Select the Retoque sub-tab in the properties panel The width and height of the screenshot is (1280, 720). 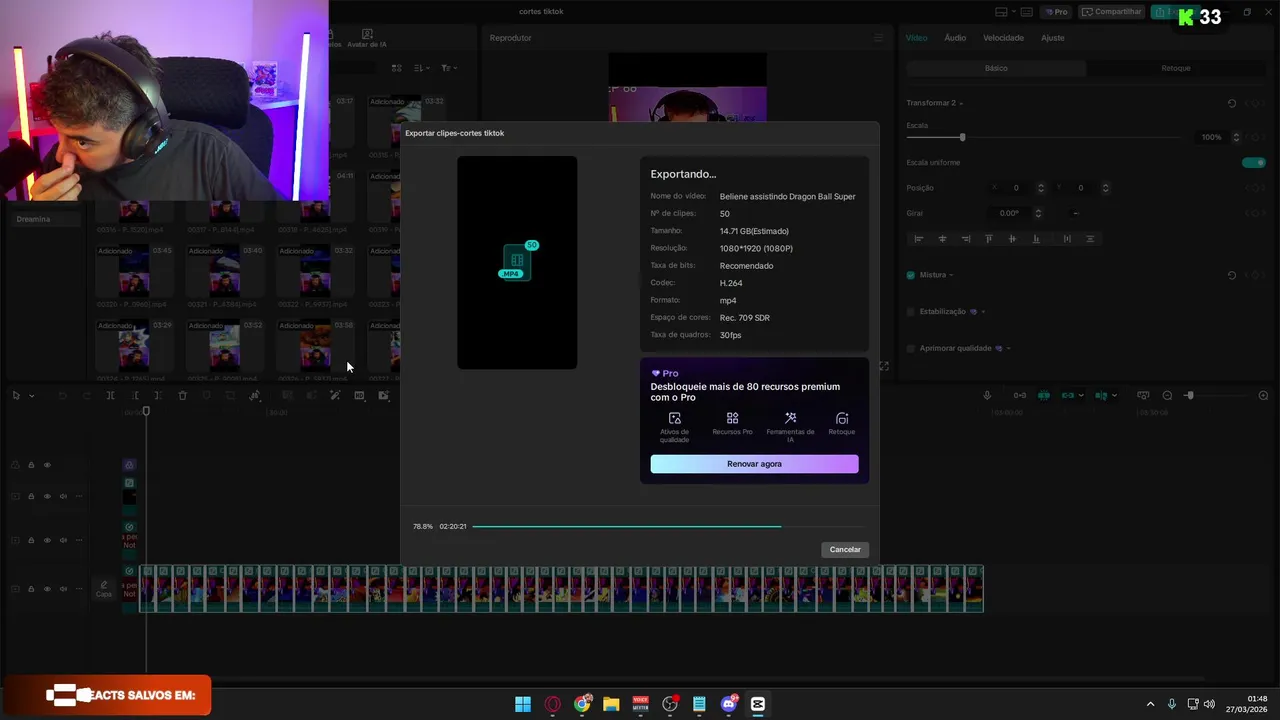pos(1176,68)
